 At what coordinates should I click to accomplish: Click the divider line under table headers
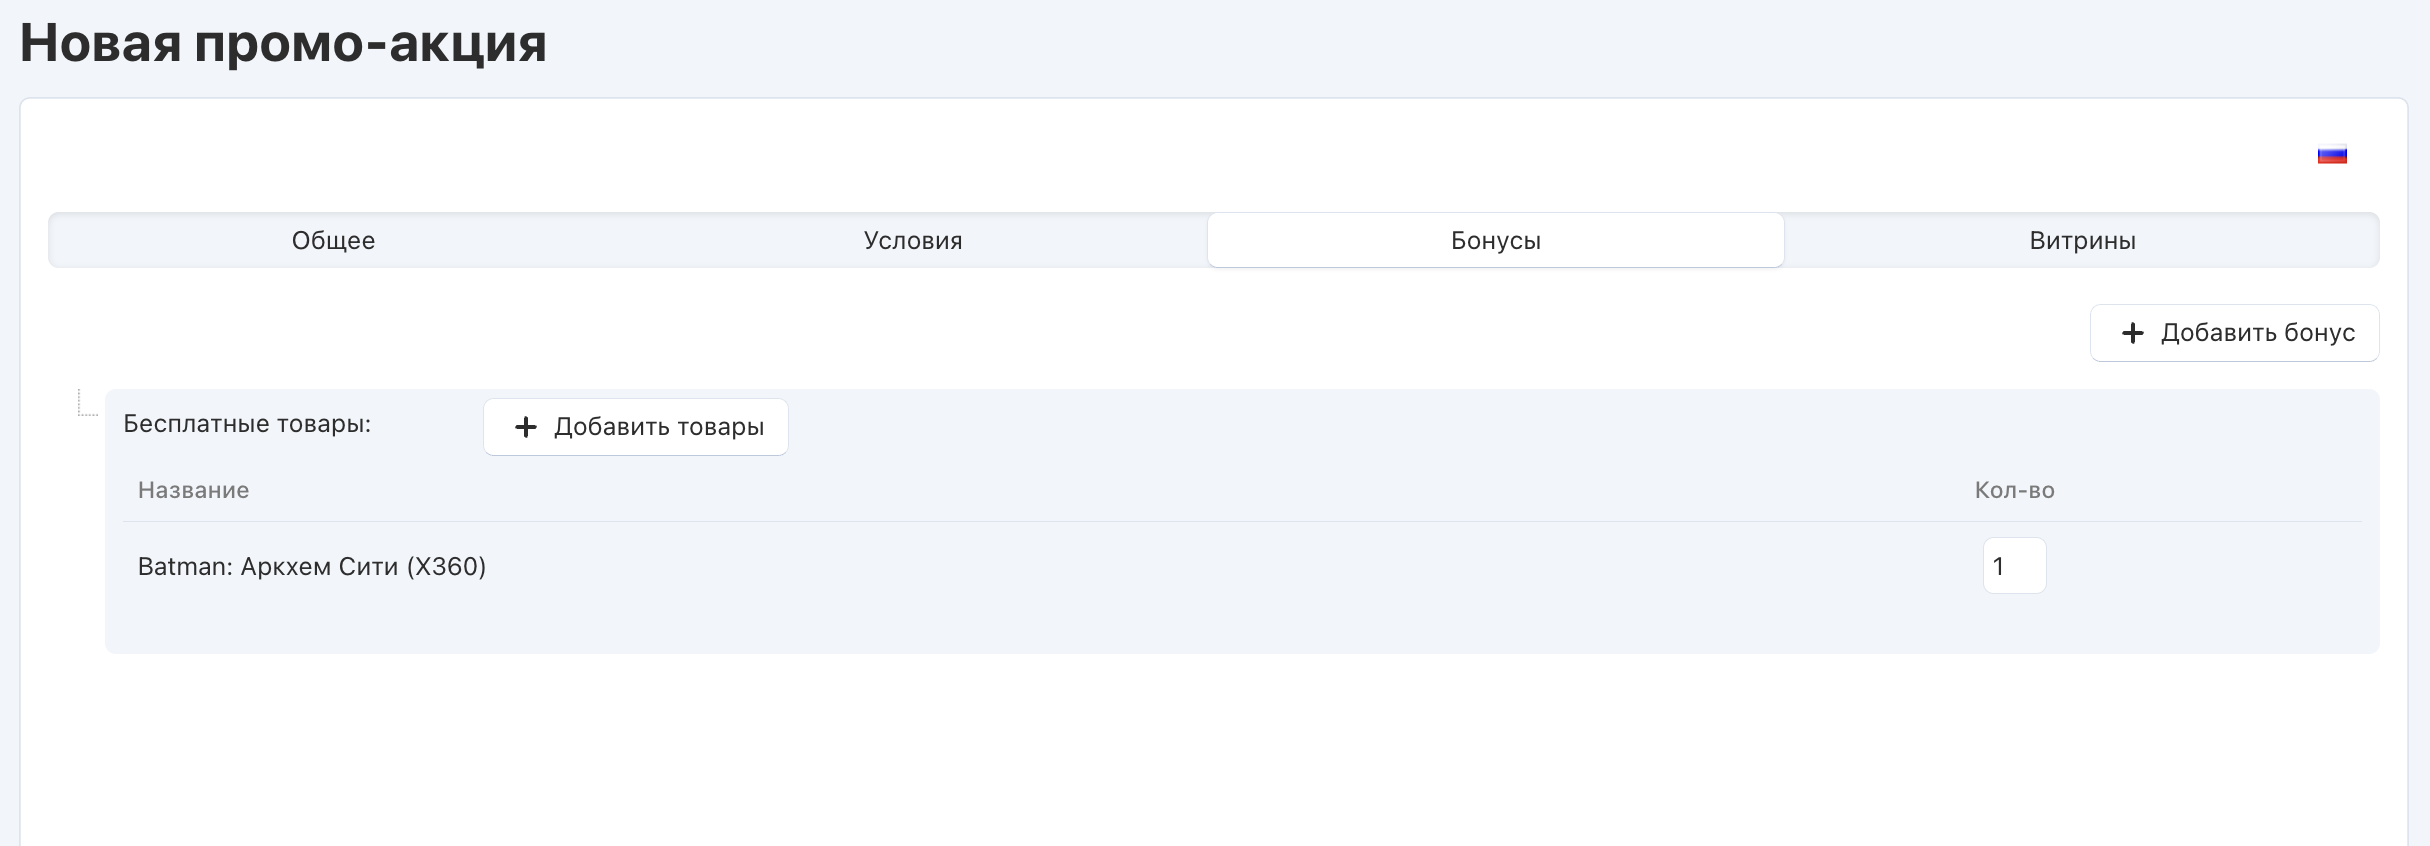[x=1000, y=521]
